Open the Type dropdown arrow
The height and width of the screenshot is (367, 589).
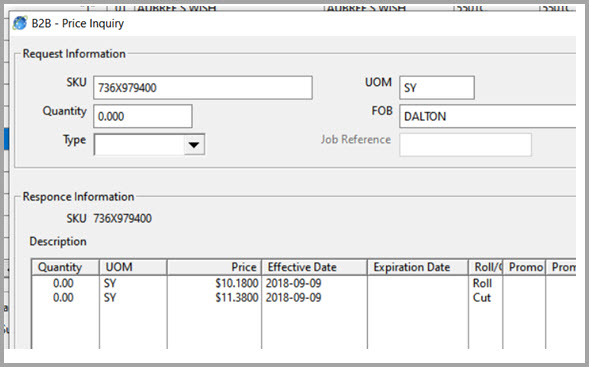click(x=194, y=145)
